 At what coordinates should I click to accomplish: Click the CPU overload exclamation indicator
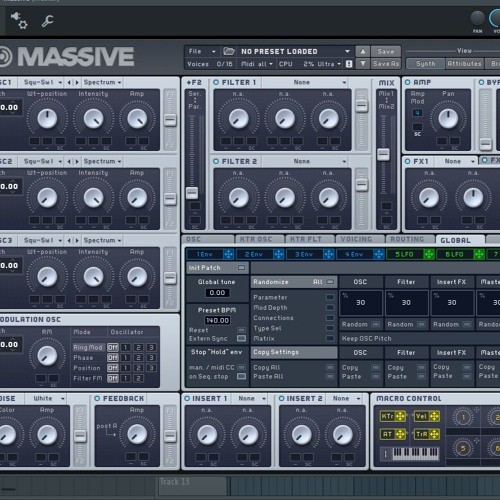tap(349, 64)
